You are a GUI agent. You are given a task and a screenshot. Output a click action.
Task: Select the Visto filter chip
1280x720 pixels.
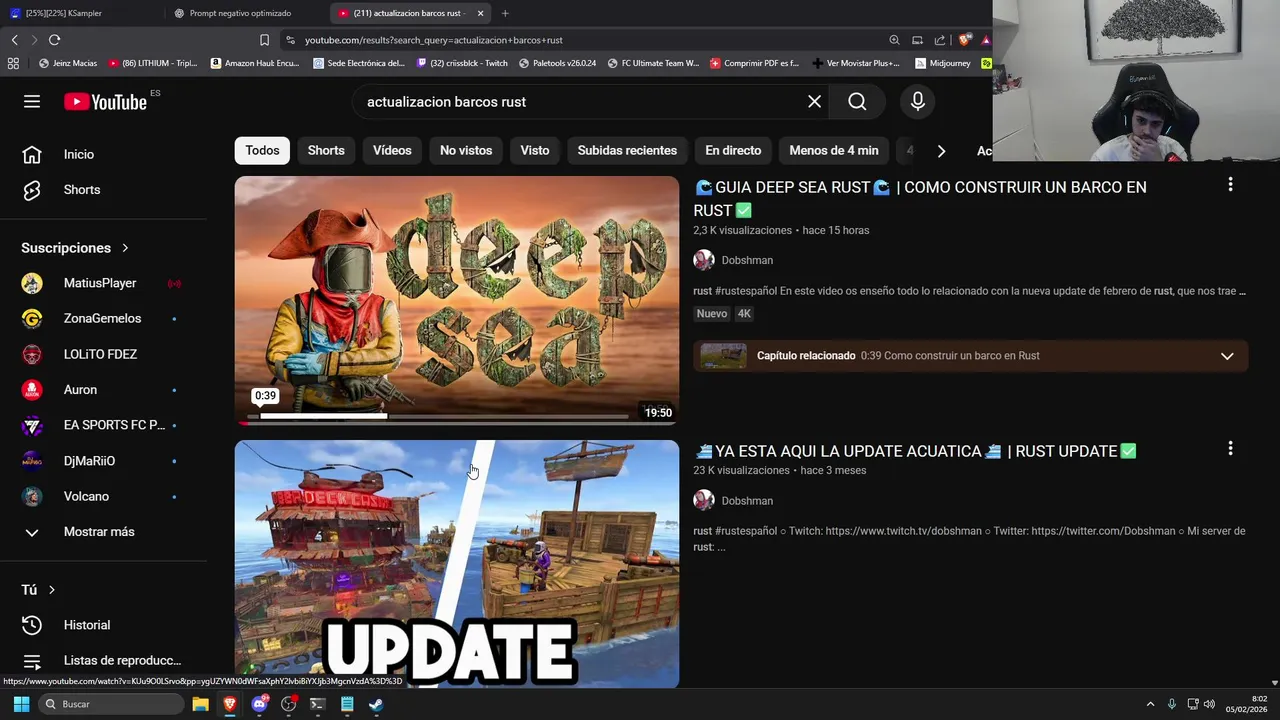535,150
